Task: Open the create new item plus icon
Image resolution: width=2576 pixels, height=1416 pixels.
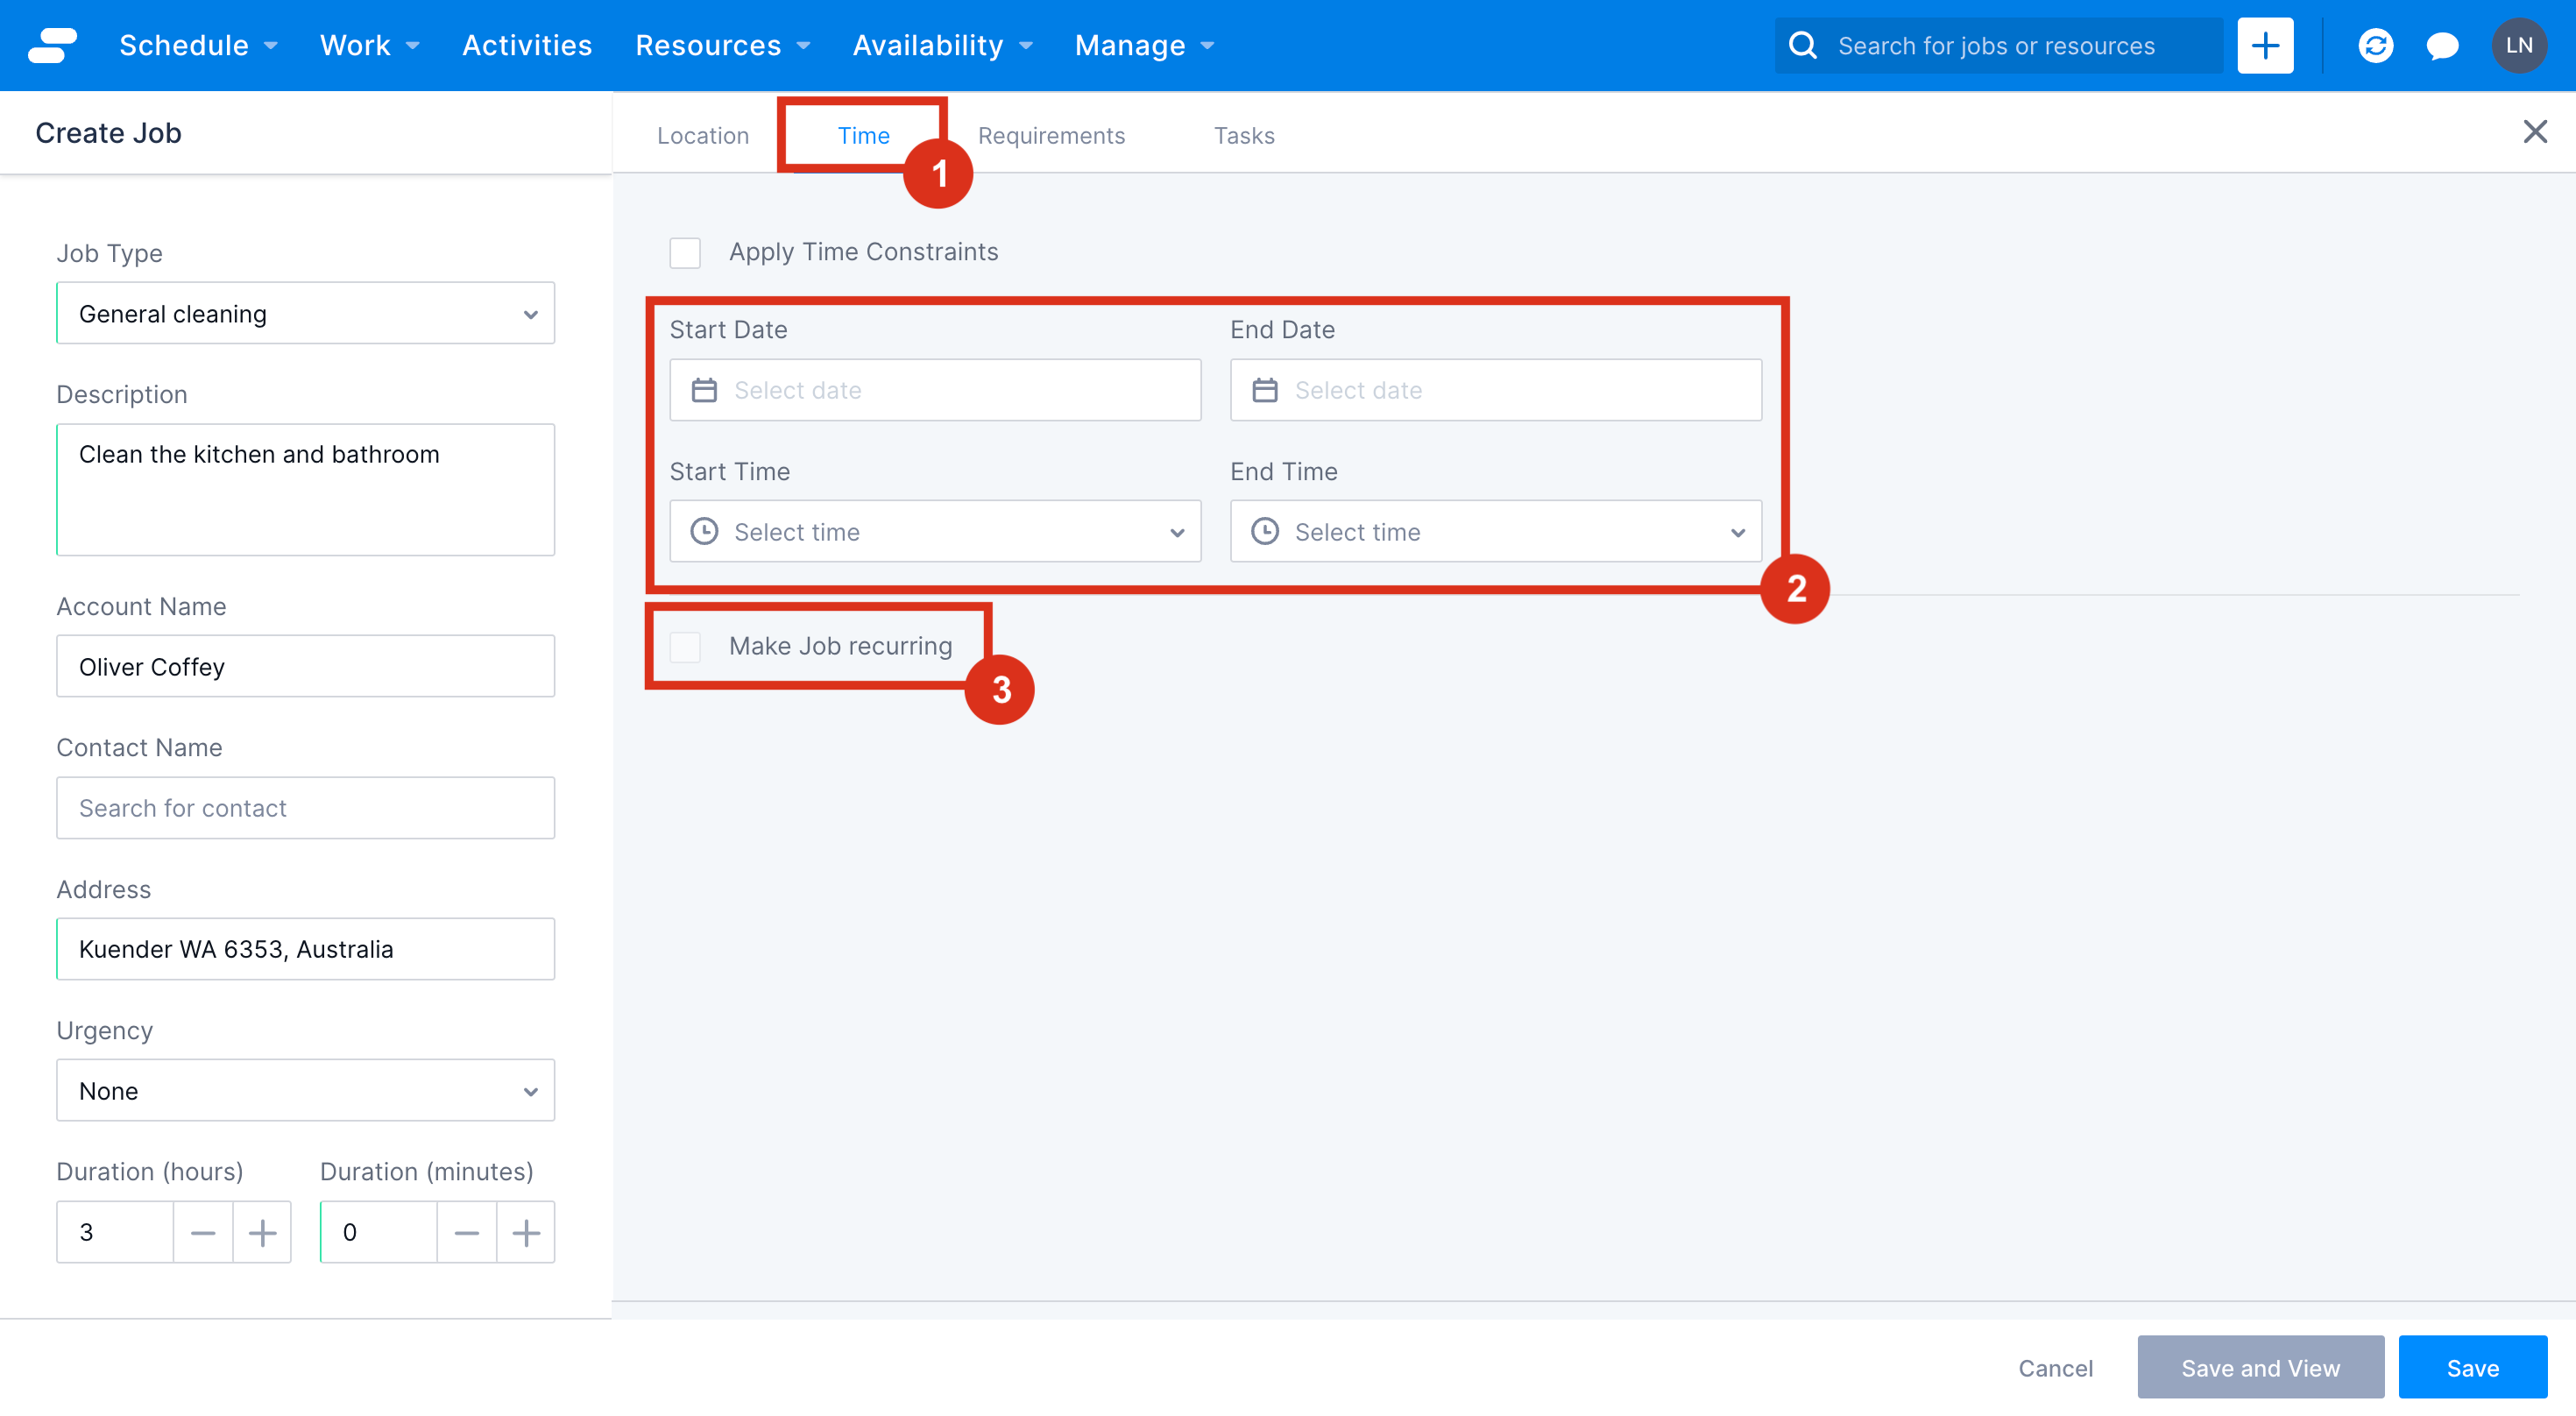Action: tap(2265, 45)
